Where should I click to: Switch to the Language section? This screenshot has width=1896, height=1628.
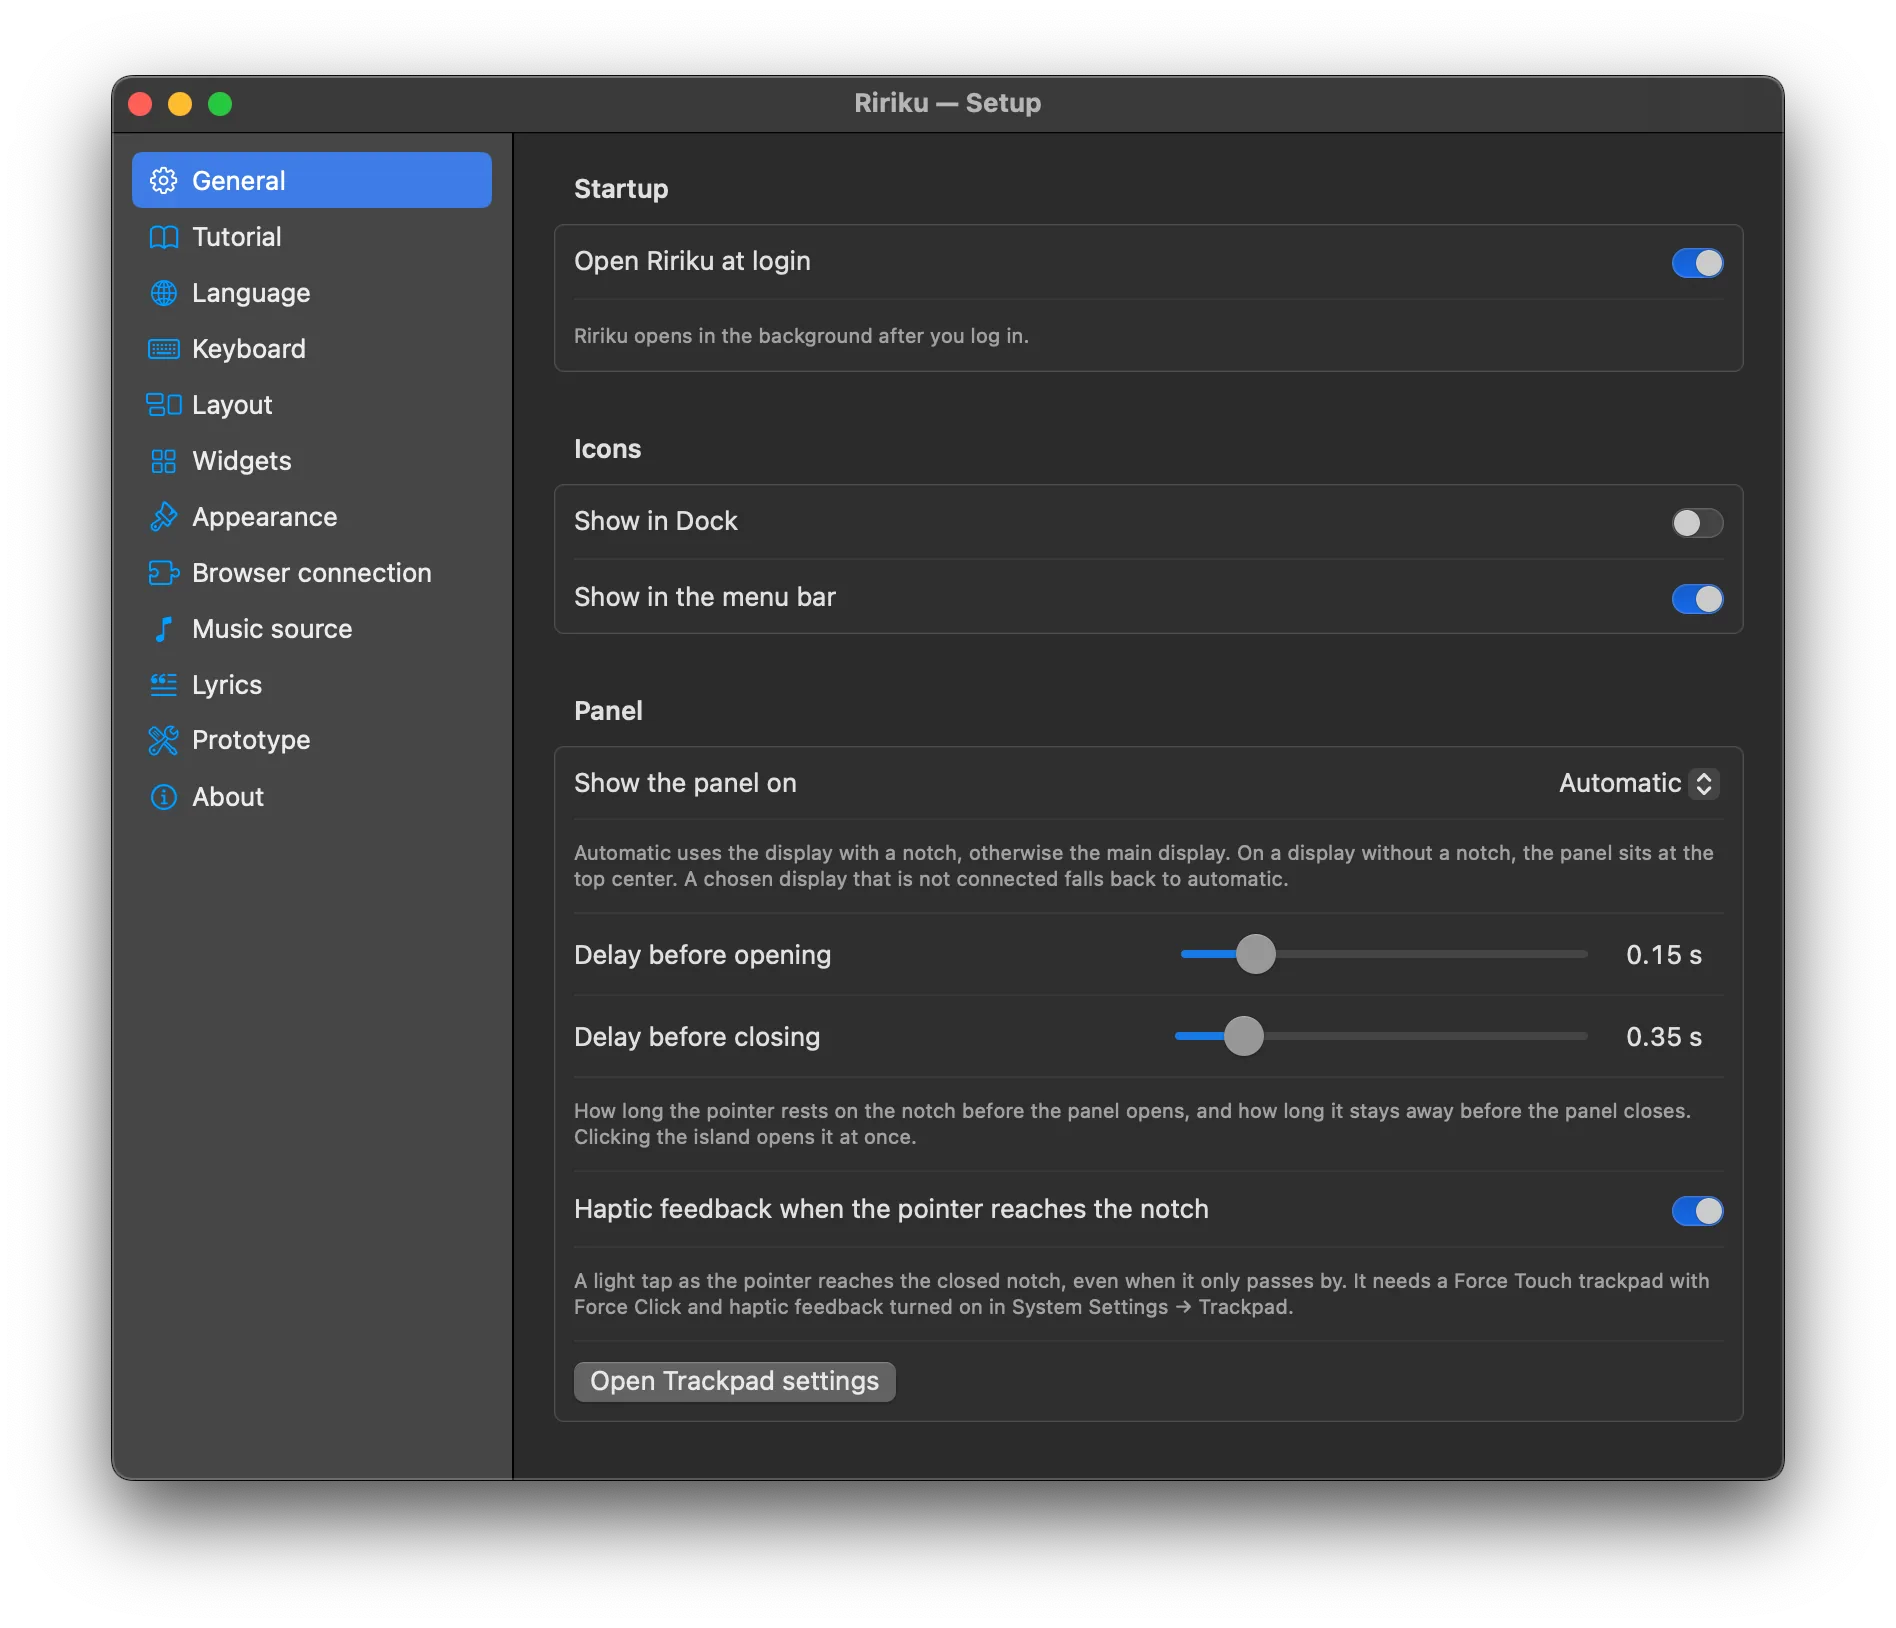(312, 293)
